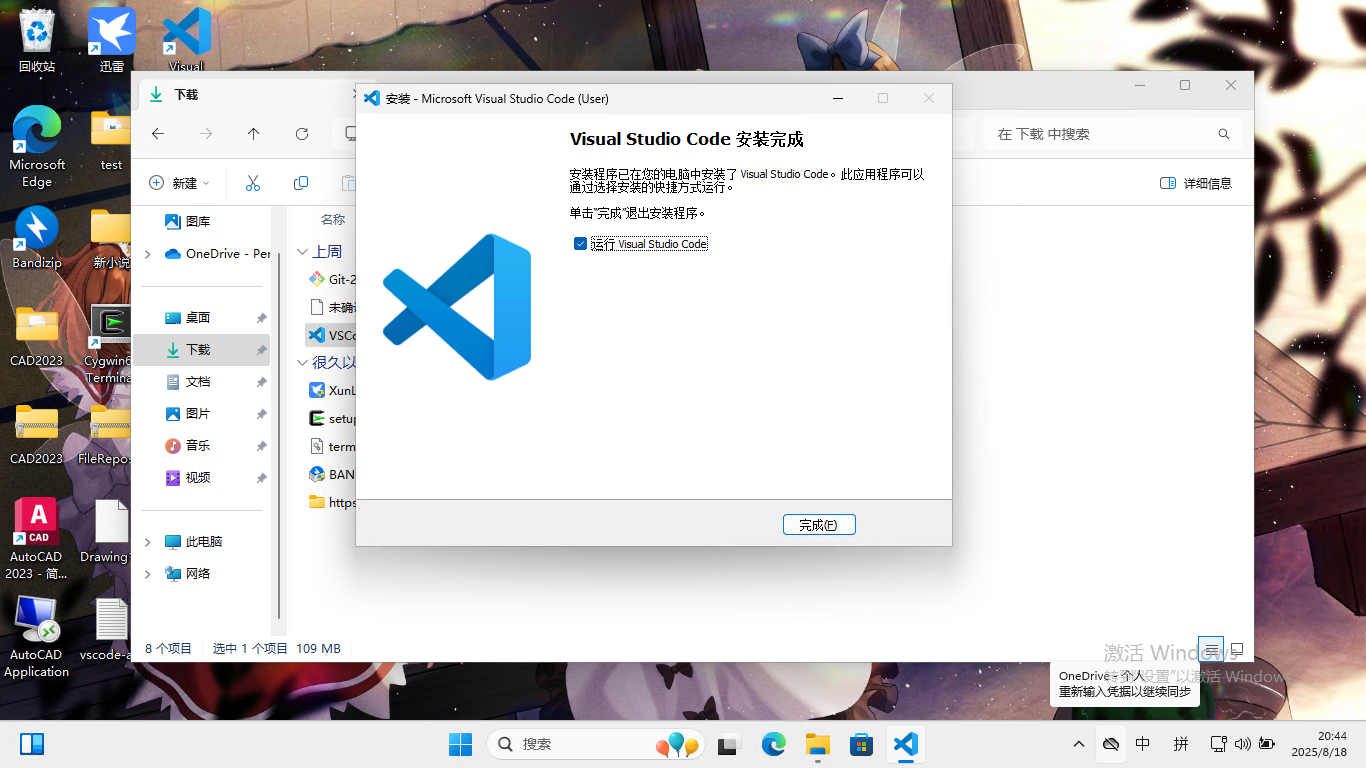1366x768 pixels.
Task: Click the copy icon in toolbar
Action: [x=301, y=183]
